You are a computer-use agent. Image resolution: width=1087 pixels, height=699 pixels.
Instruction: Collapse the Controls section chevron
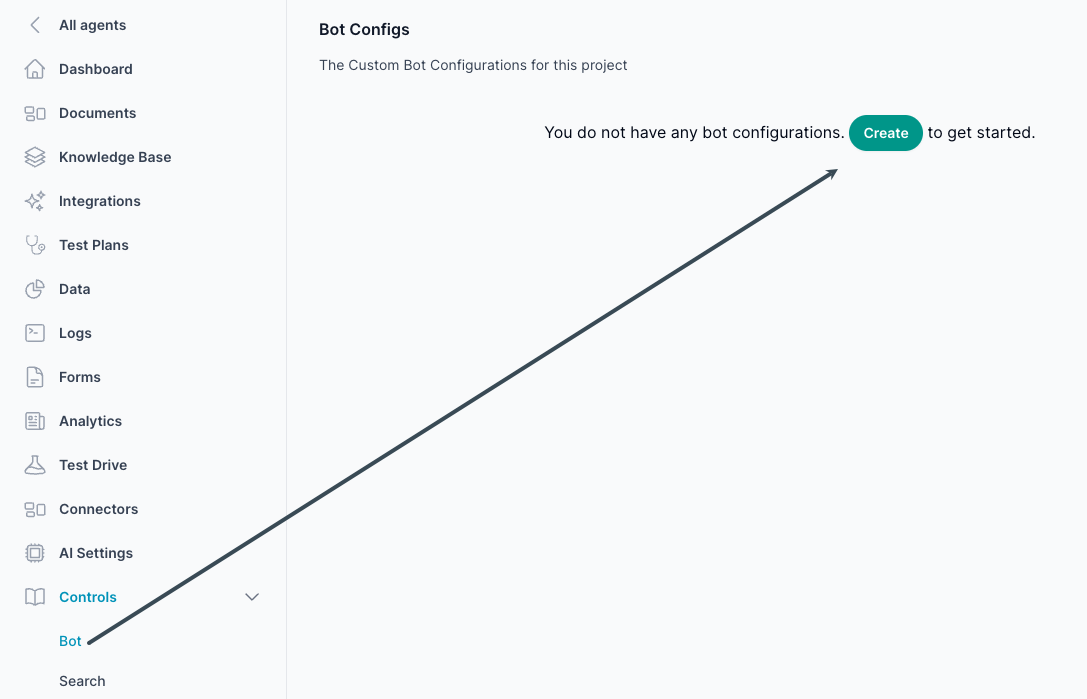[252, 597]
